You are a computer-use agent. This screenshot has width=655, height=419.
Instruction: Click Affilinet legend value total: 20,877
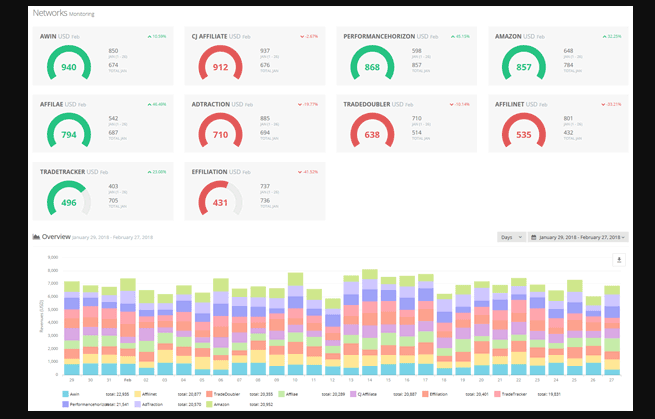pyautogui.click(x=190, y=394)
